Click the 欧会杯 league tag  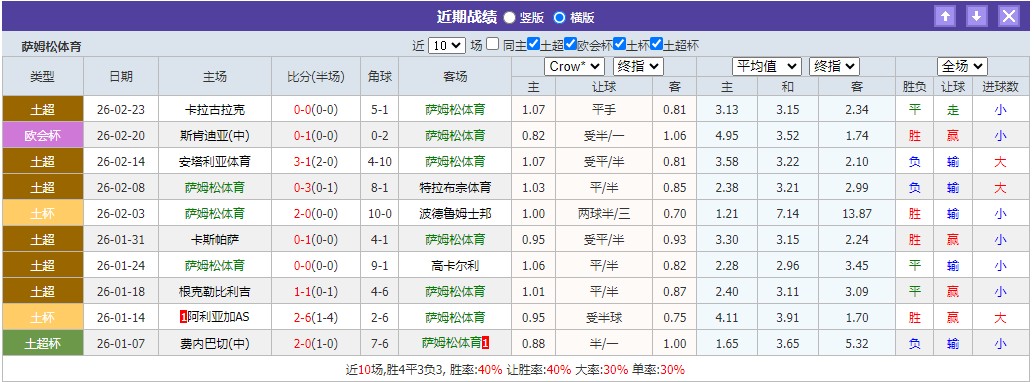click(43, 136)
